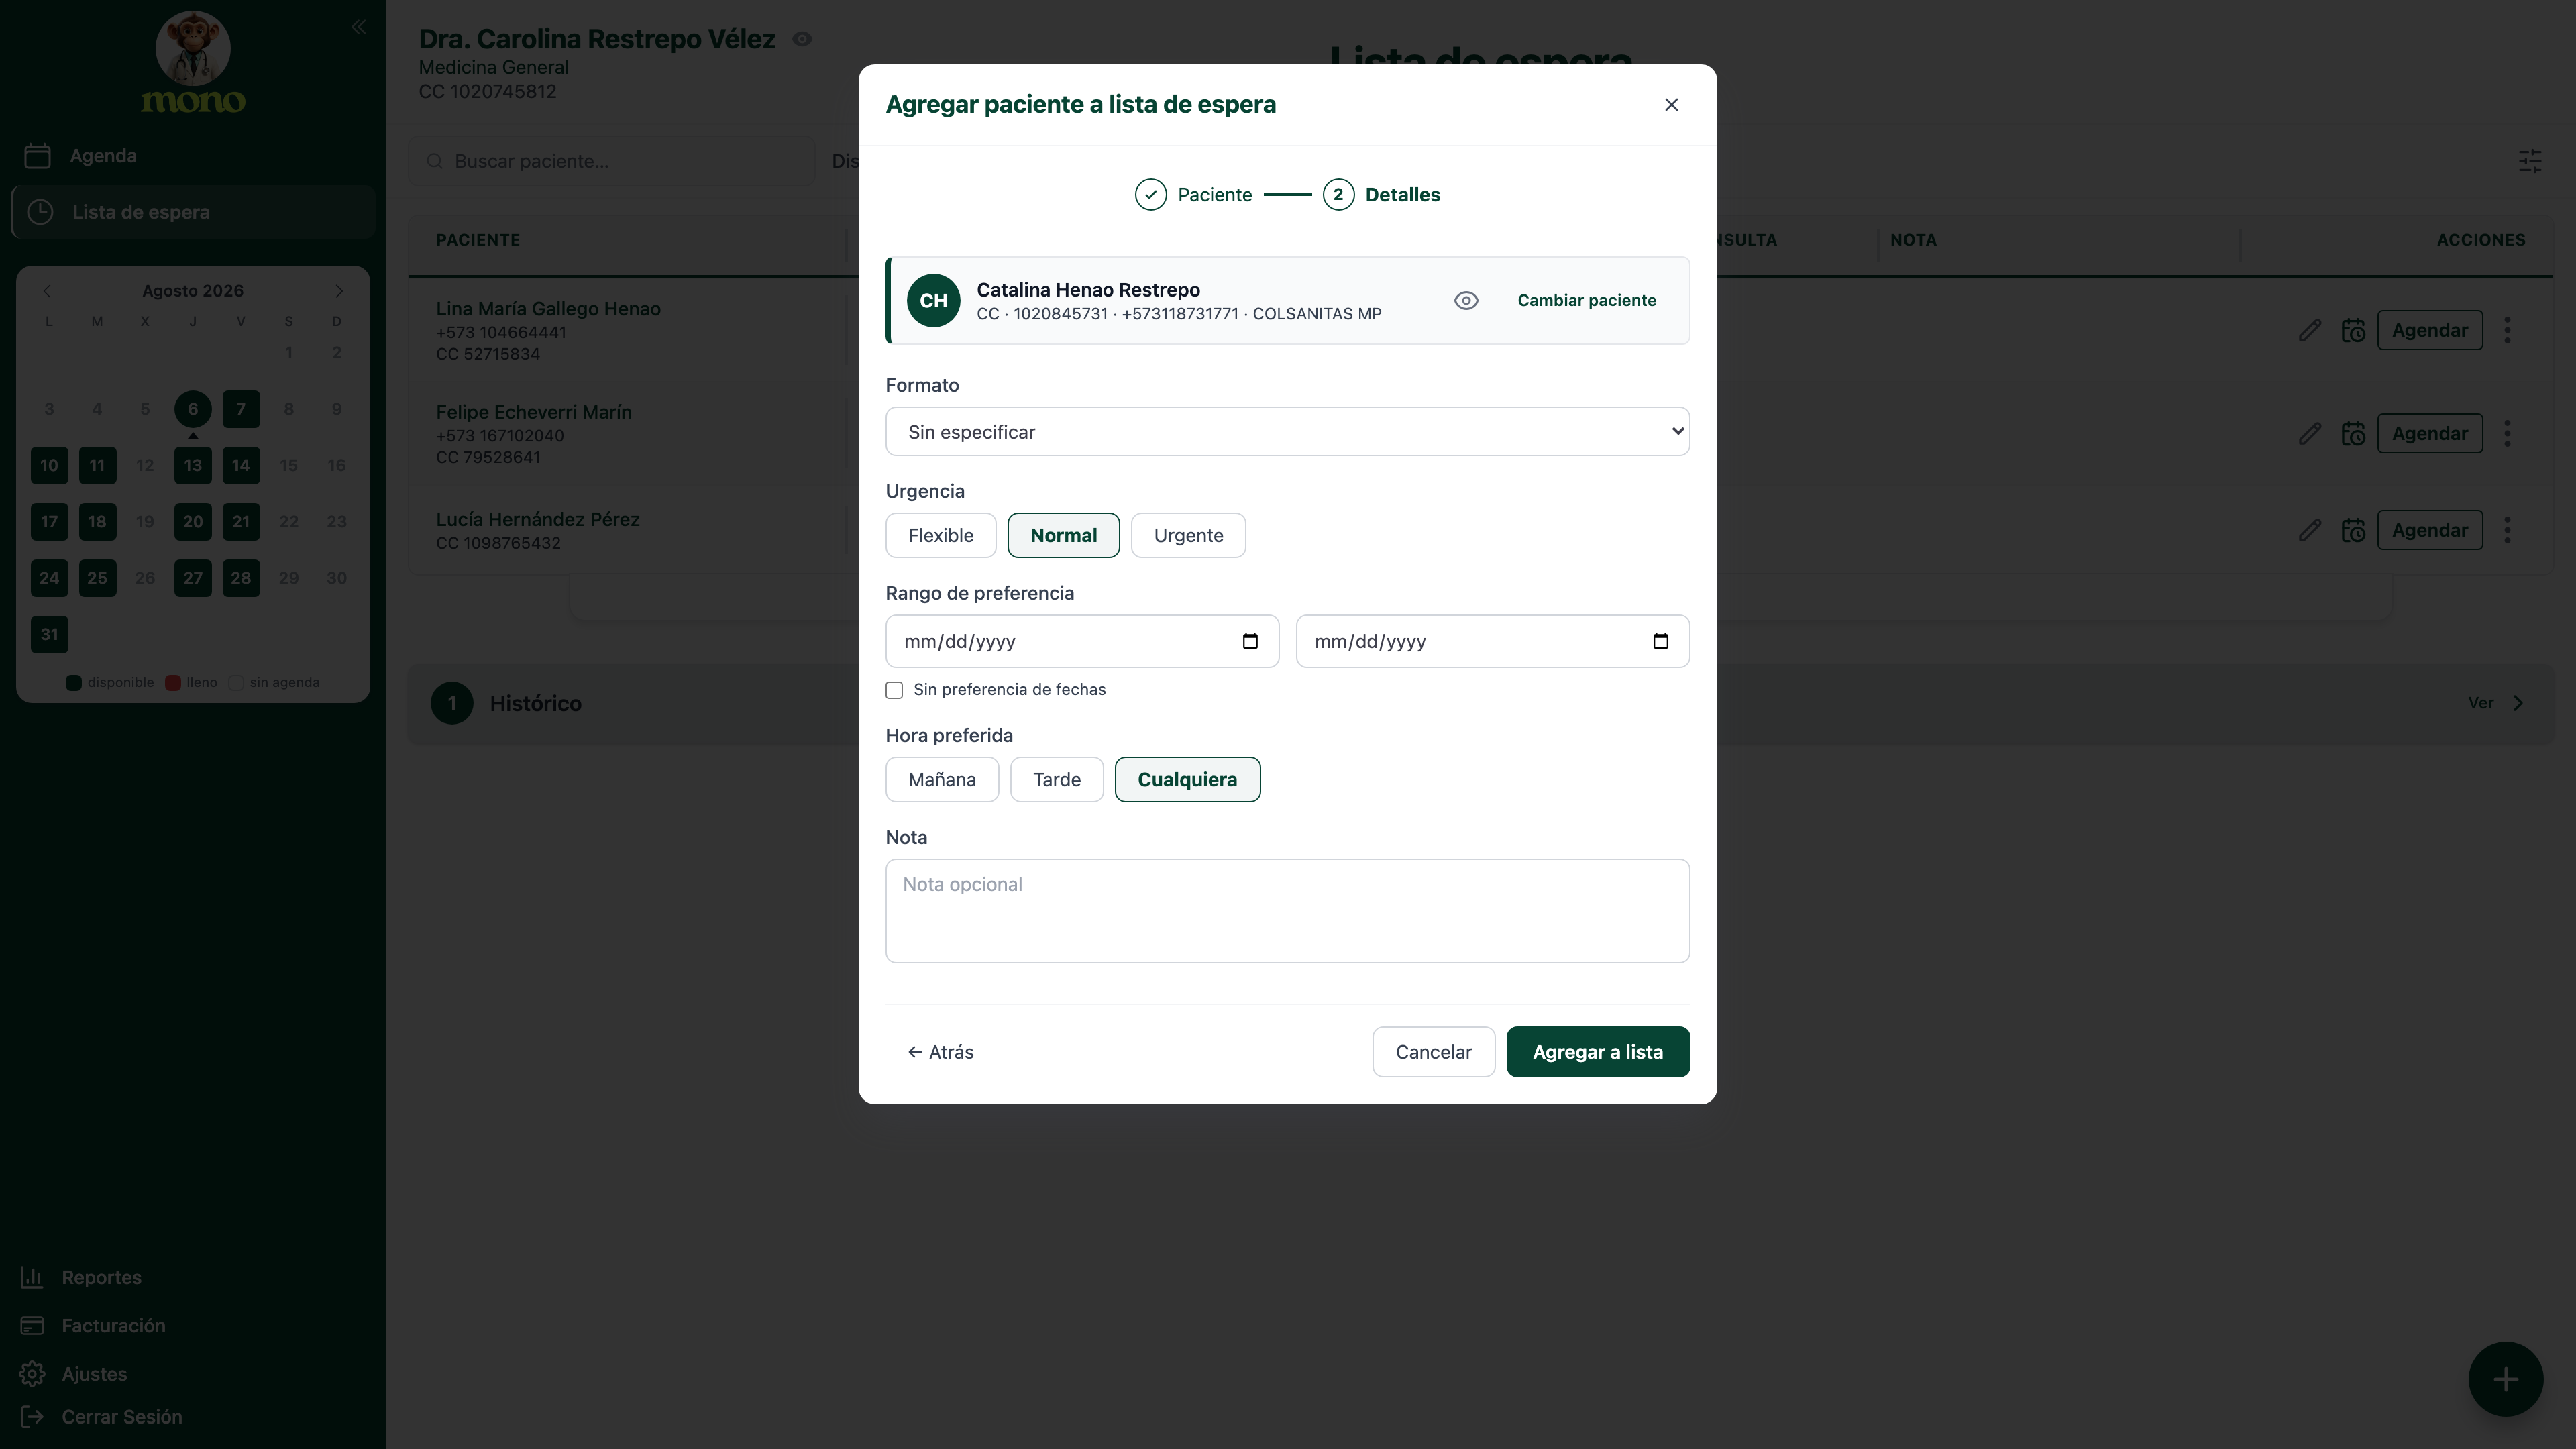Select day 14 in August calendar
The height and width of the screenshot is (1449, 2576).
point(241,465)
